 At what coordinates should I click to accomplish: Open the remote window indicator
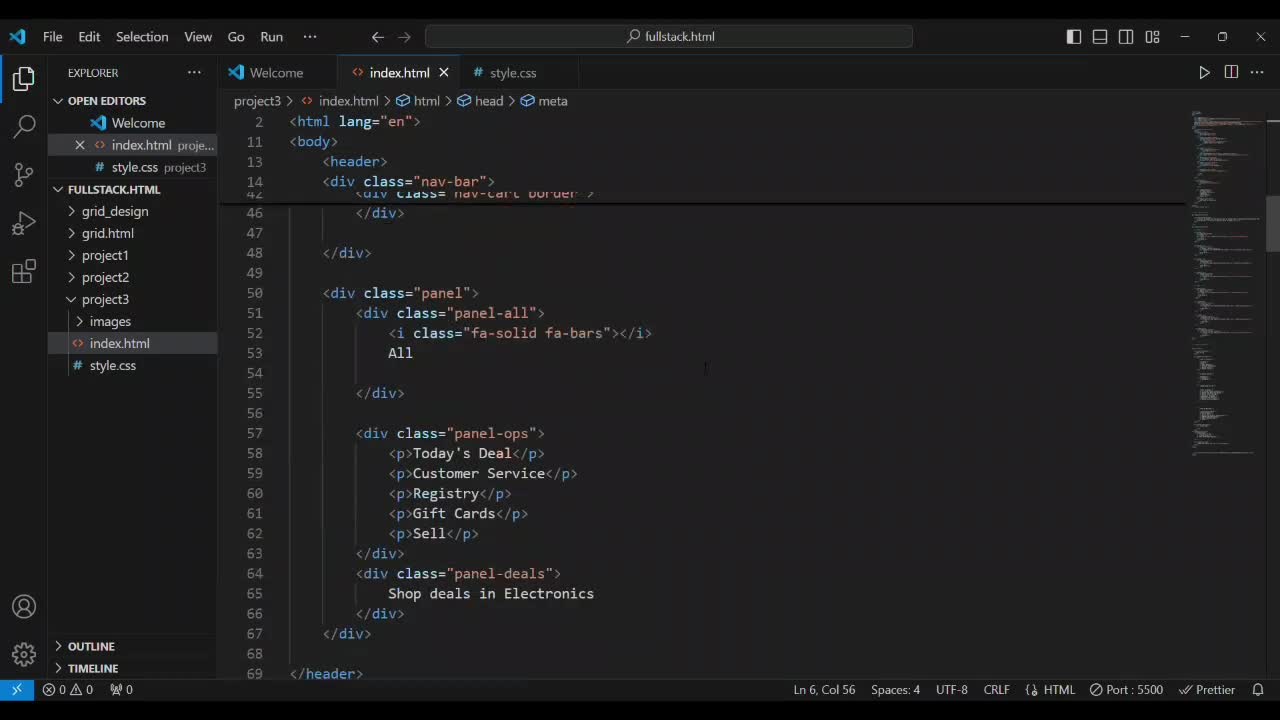click(x=17, y=689)
